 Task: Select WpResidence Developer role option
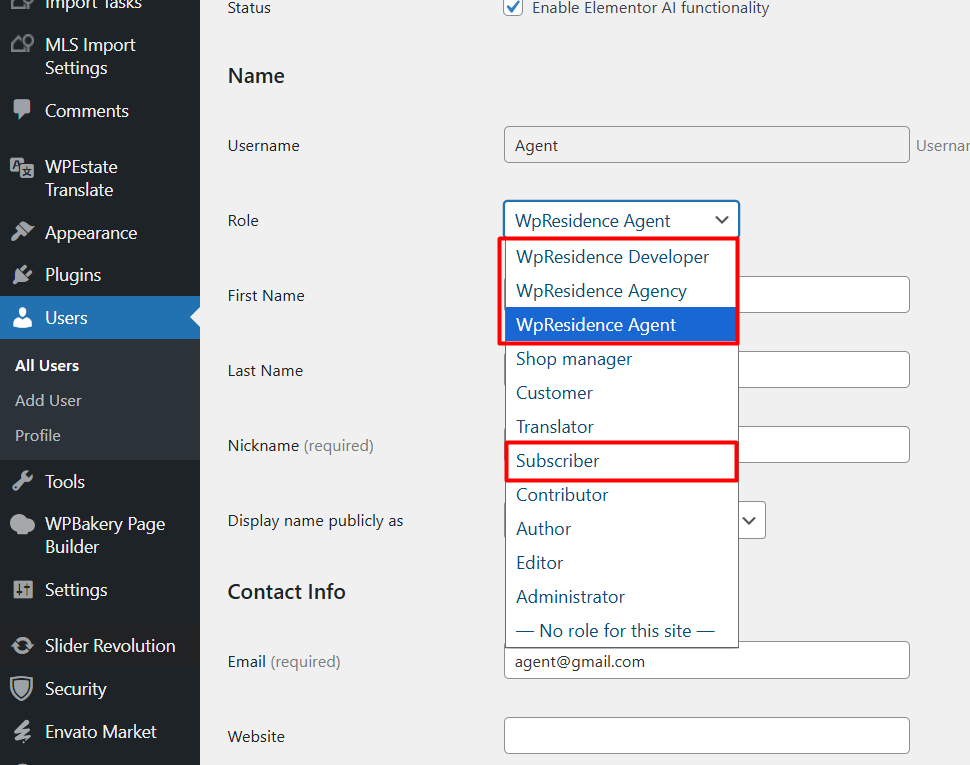[x=621, y=257]
